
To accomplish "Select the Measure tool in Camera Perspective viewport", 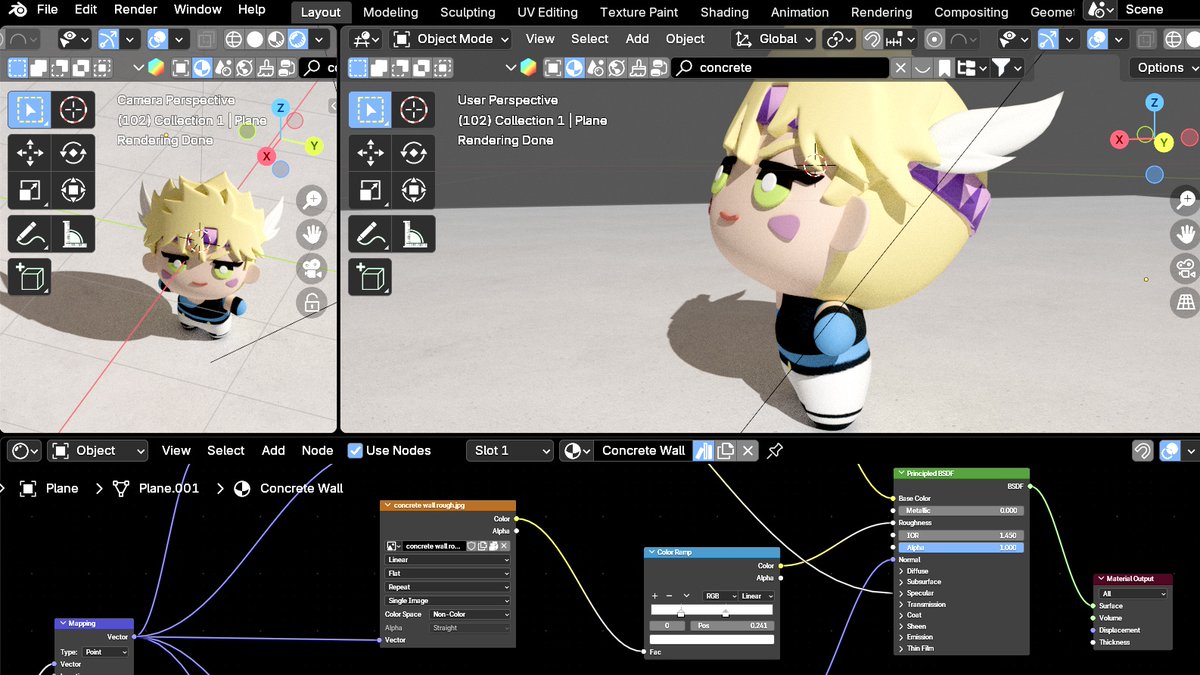I will pos(73,234).
